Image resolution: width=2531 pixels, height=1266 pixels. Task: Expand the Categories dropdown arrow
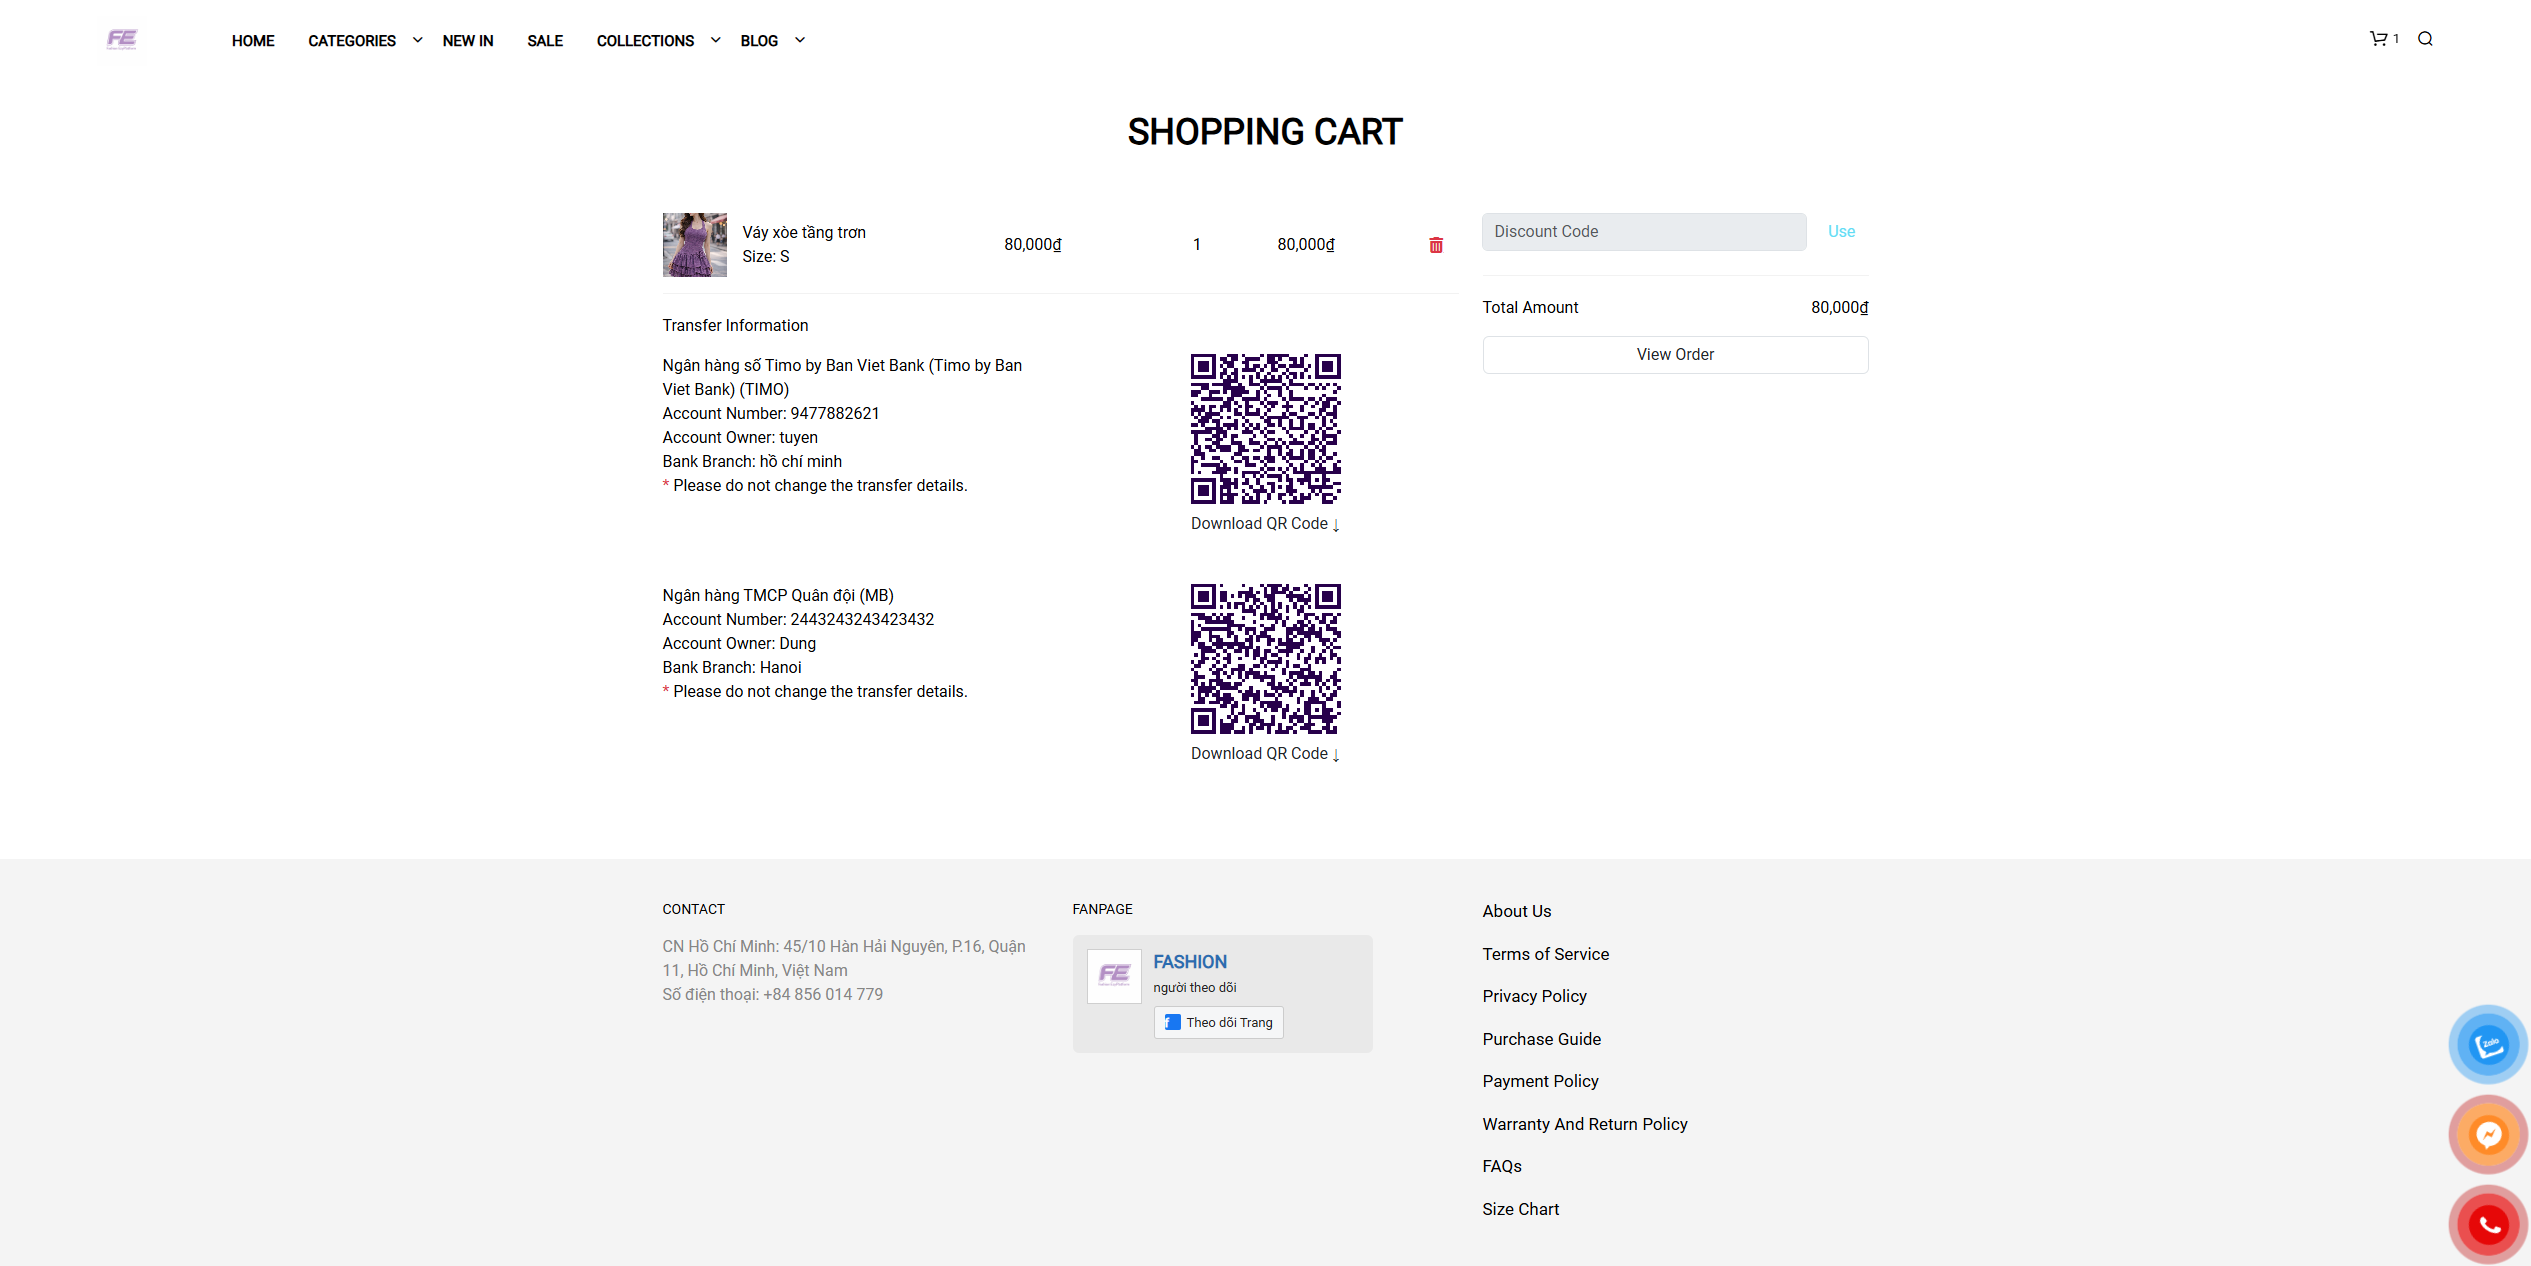(x=417, y=40)
